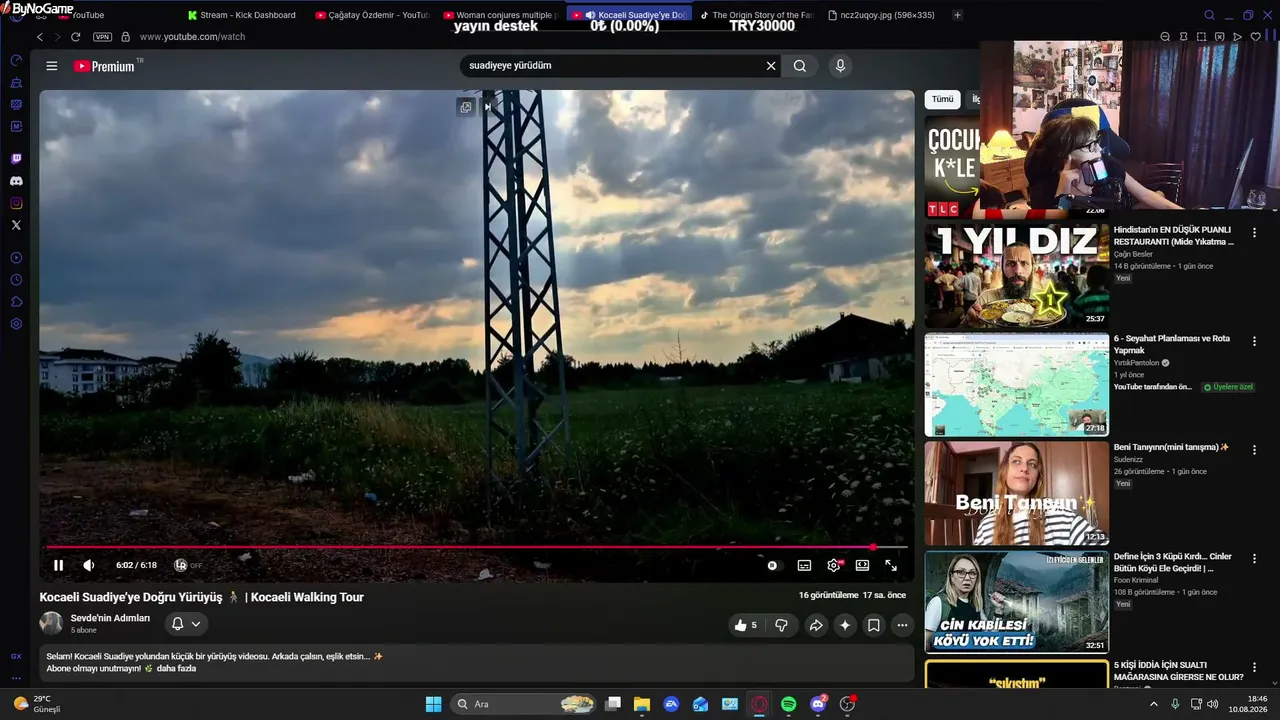Seek on the red video progress bar

(477, 547)
